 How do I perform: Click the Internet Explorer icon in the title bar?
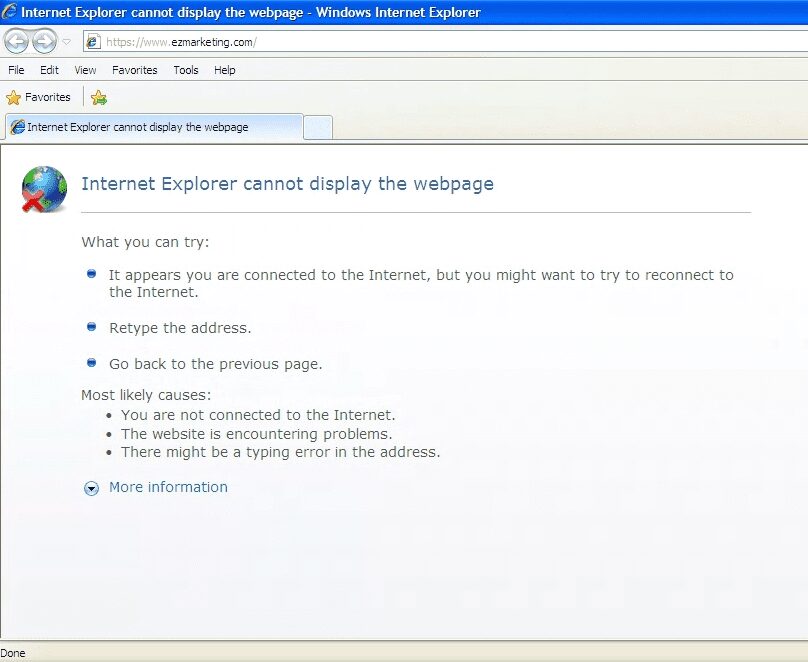[x=10, y=11]
